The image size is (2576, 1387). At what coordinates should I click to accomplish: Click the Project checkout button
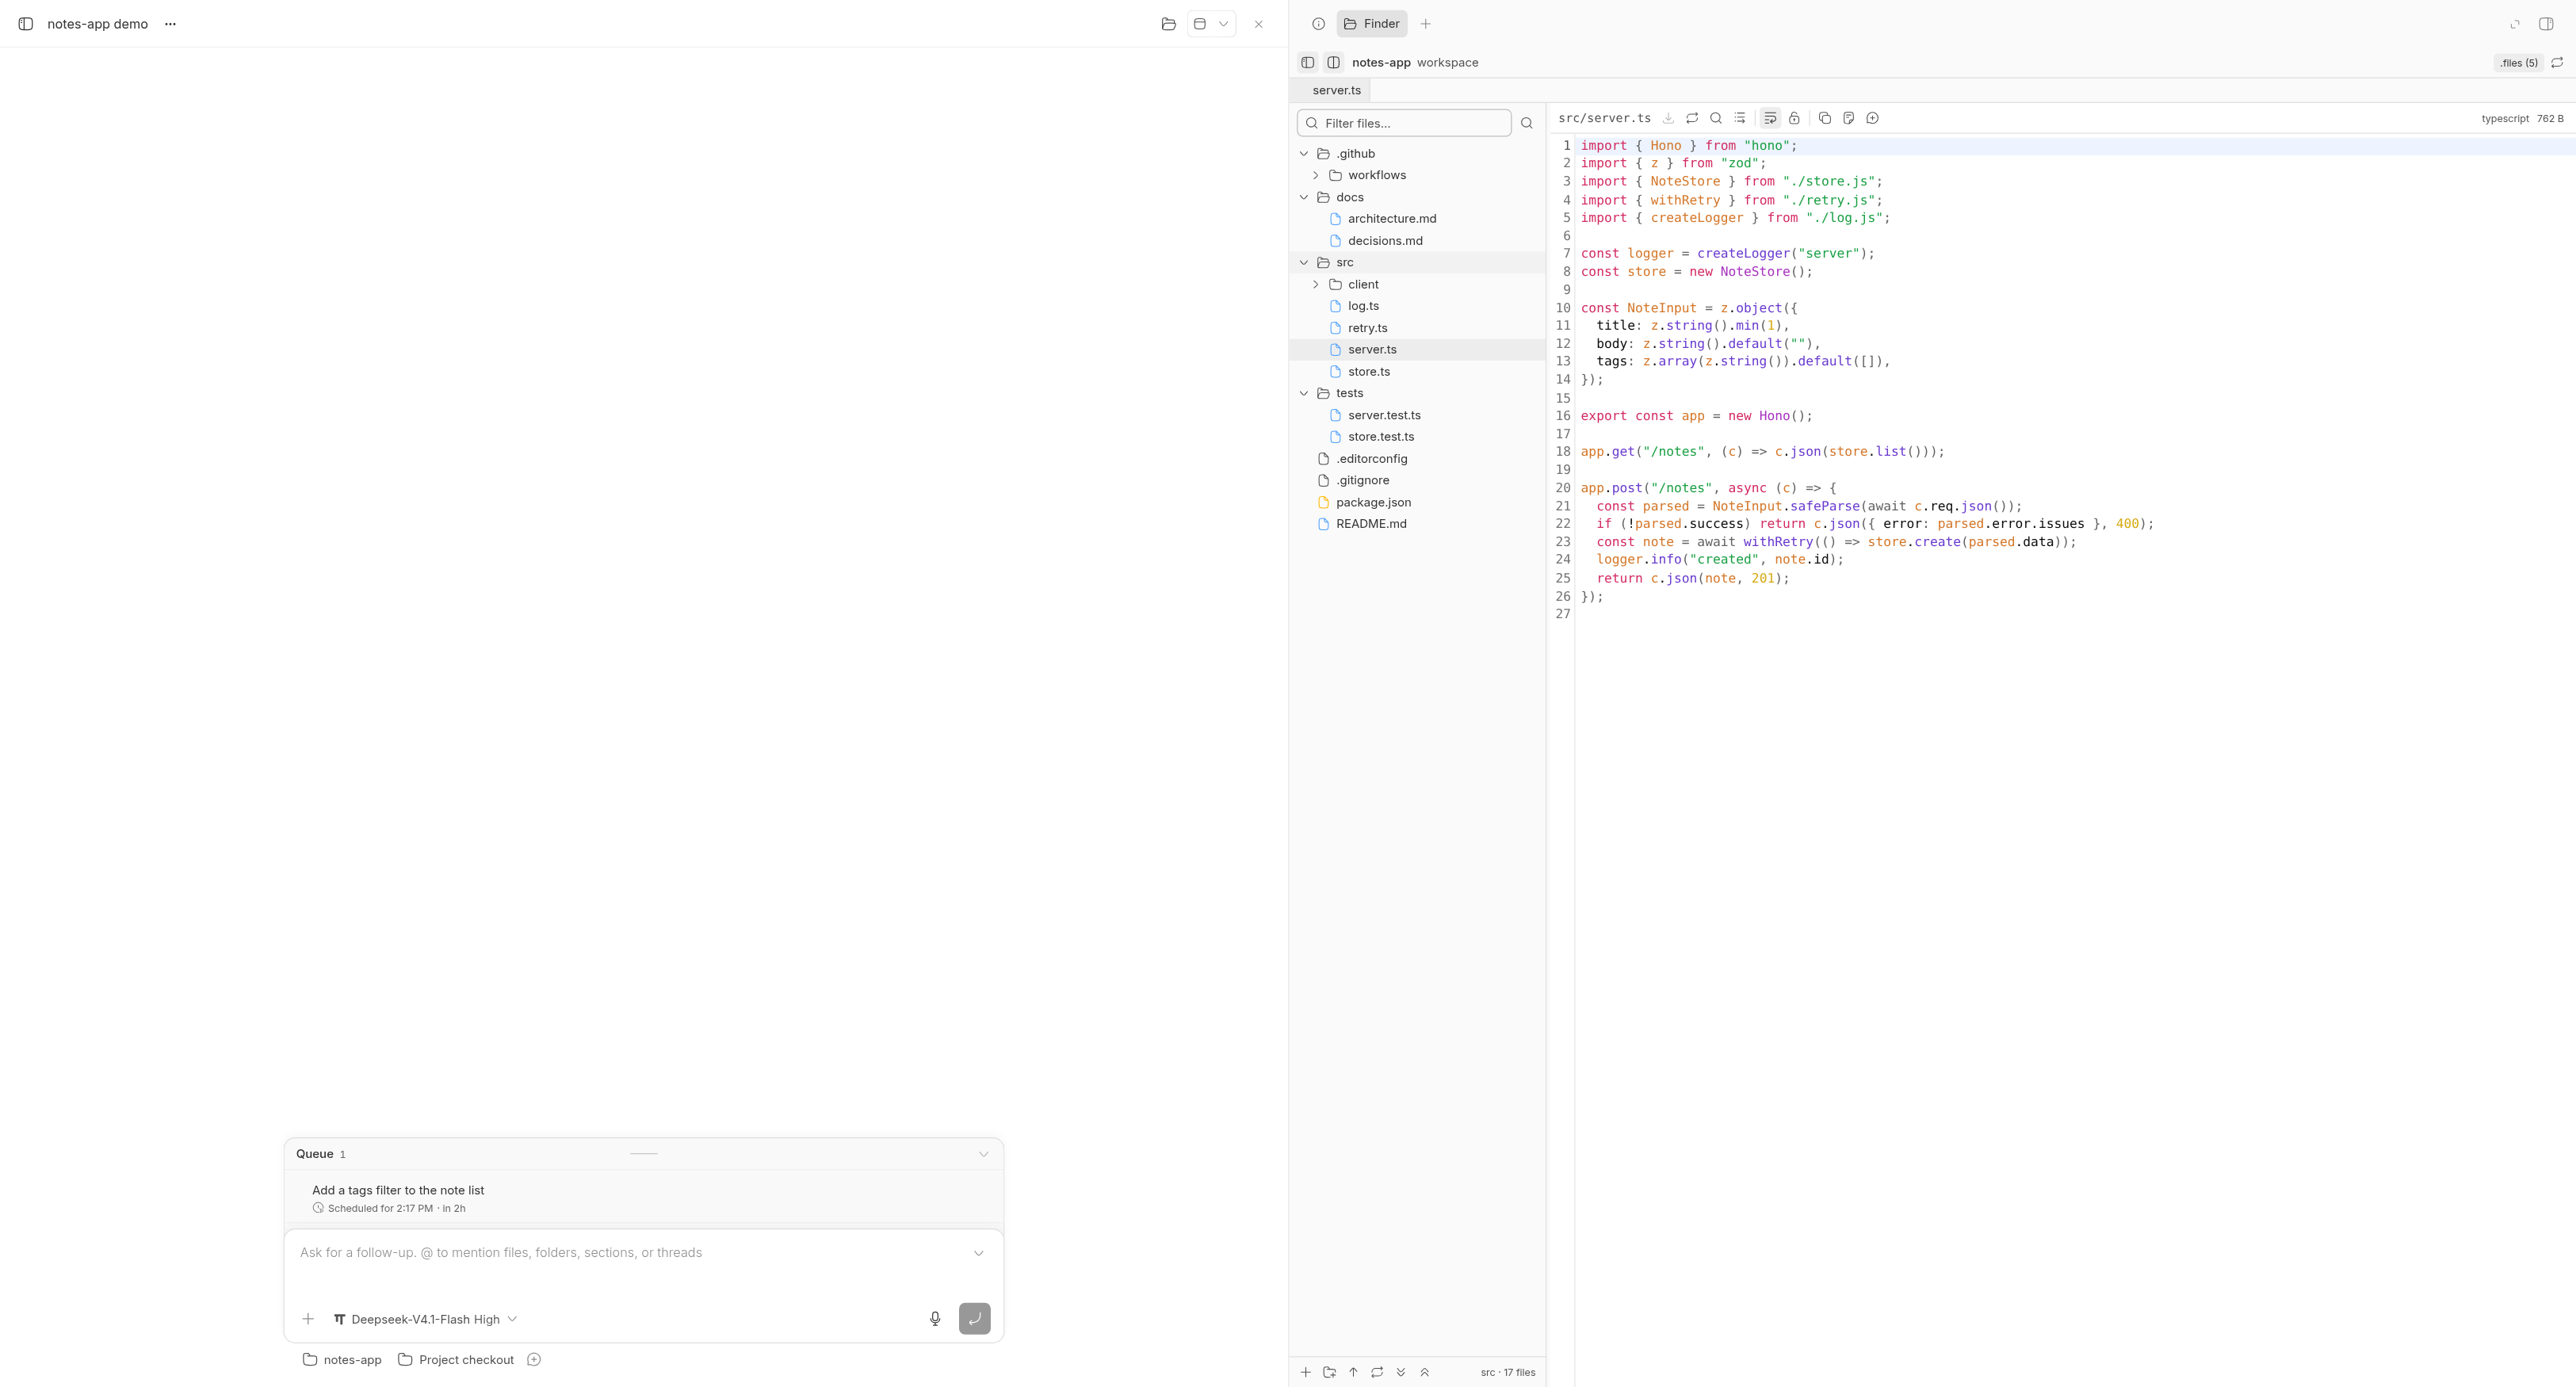coord(456,1360)
